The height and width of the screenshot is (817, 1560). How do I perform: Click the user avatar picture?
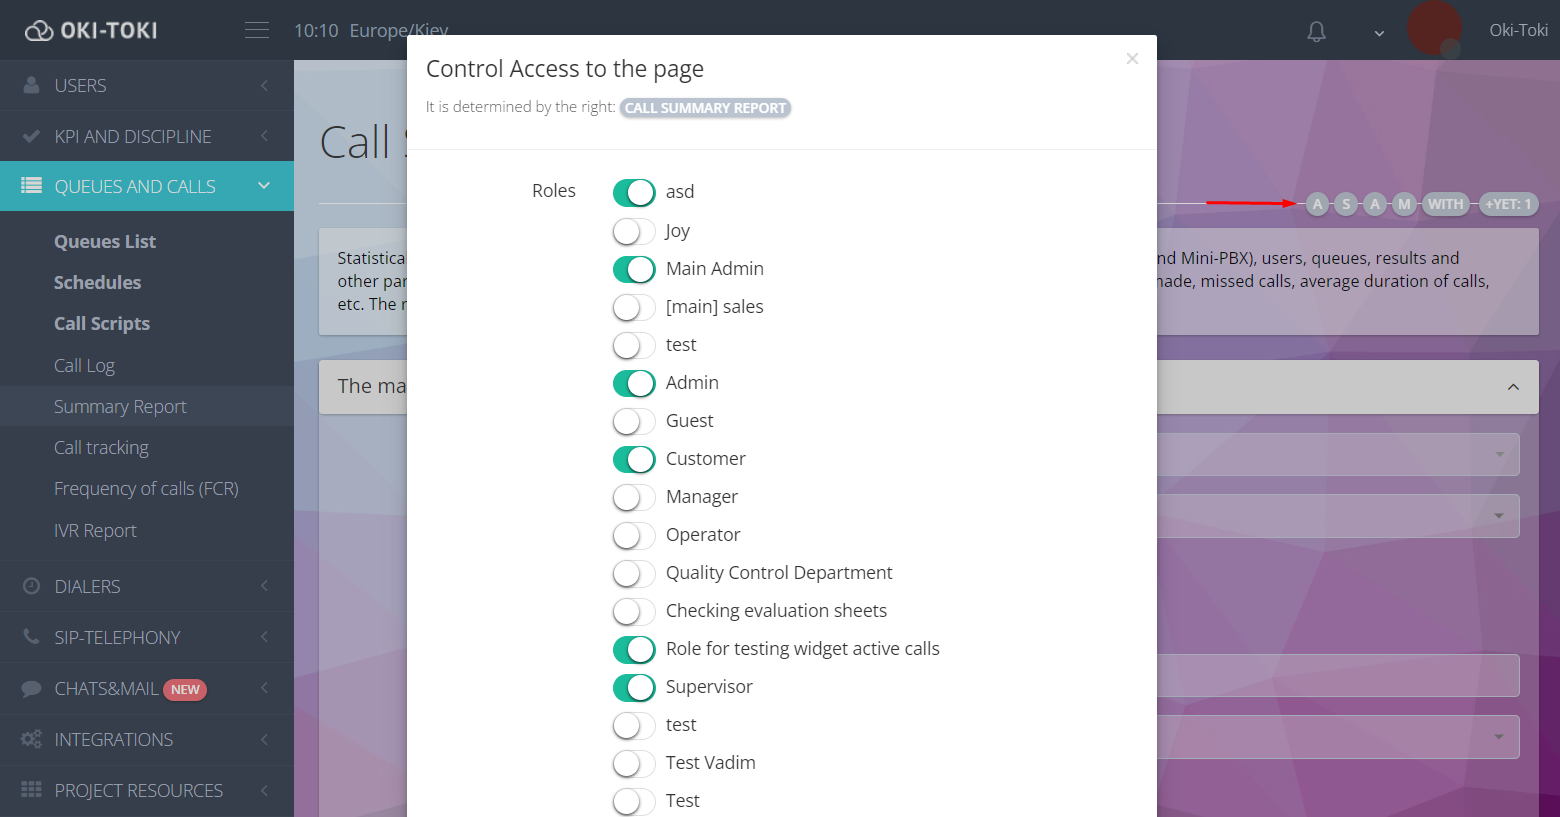pos(1434,29)
